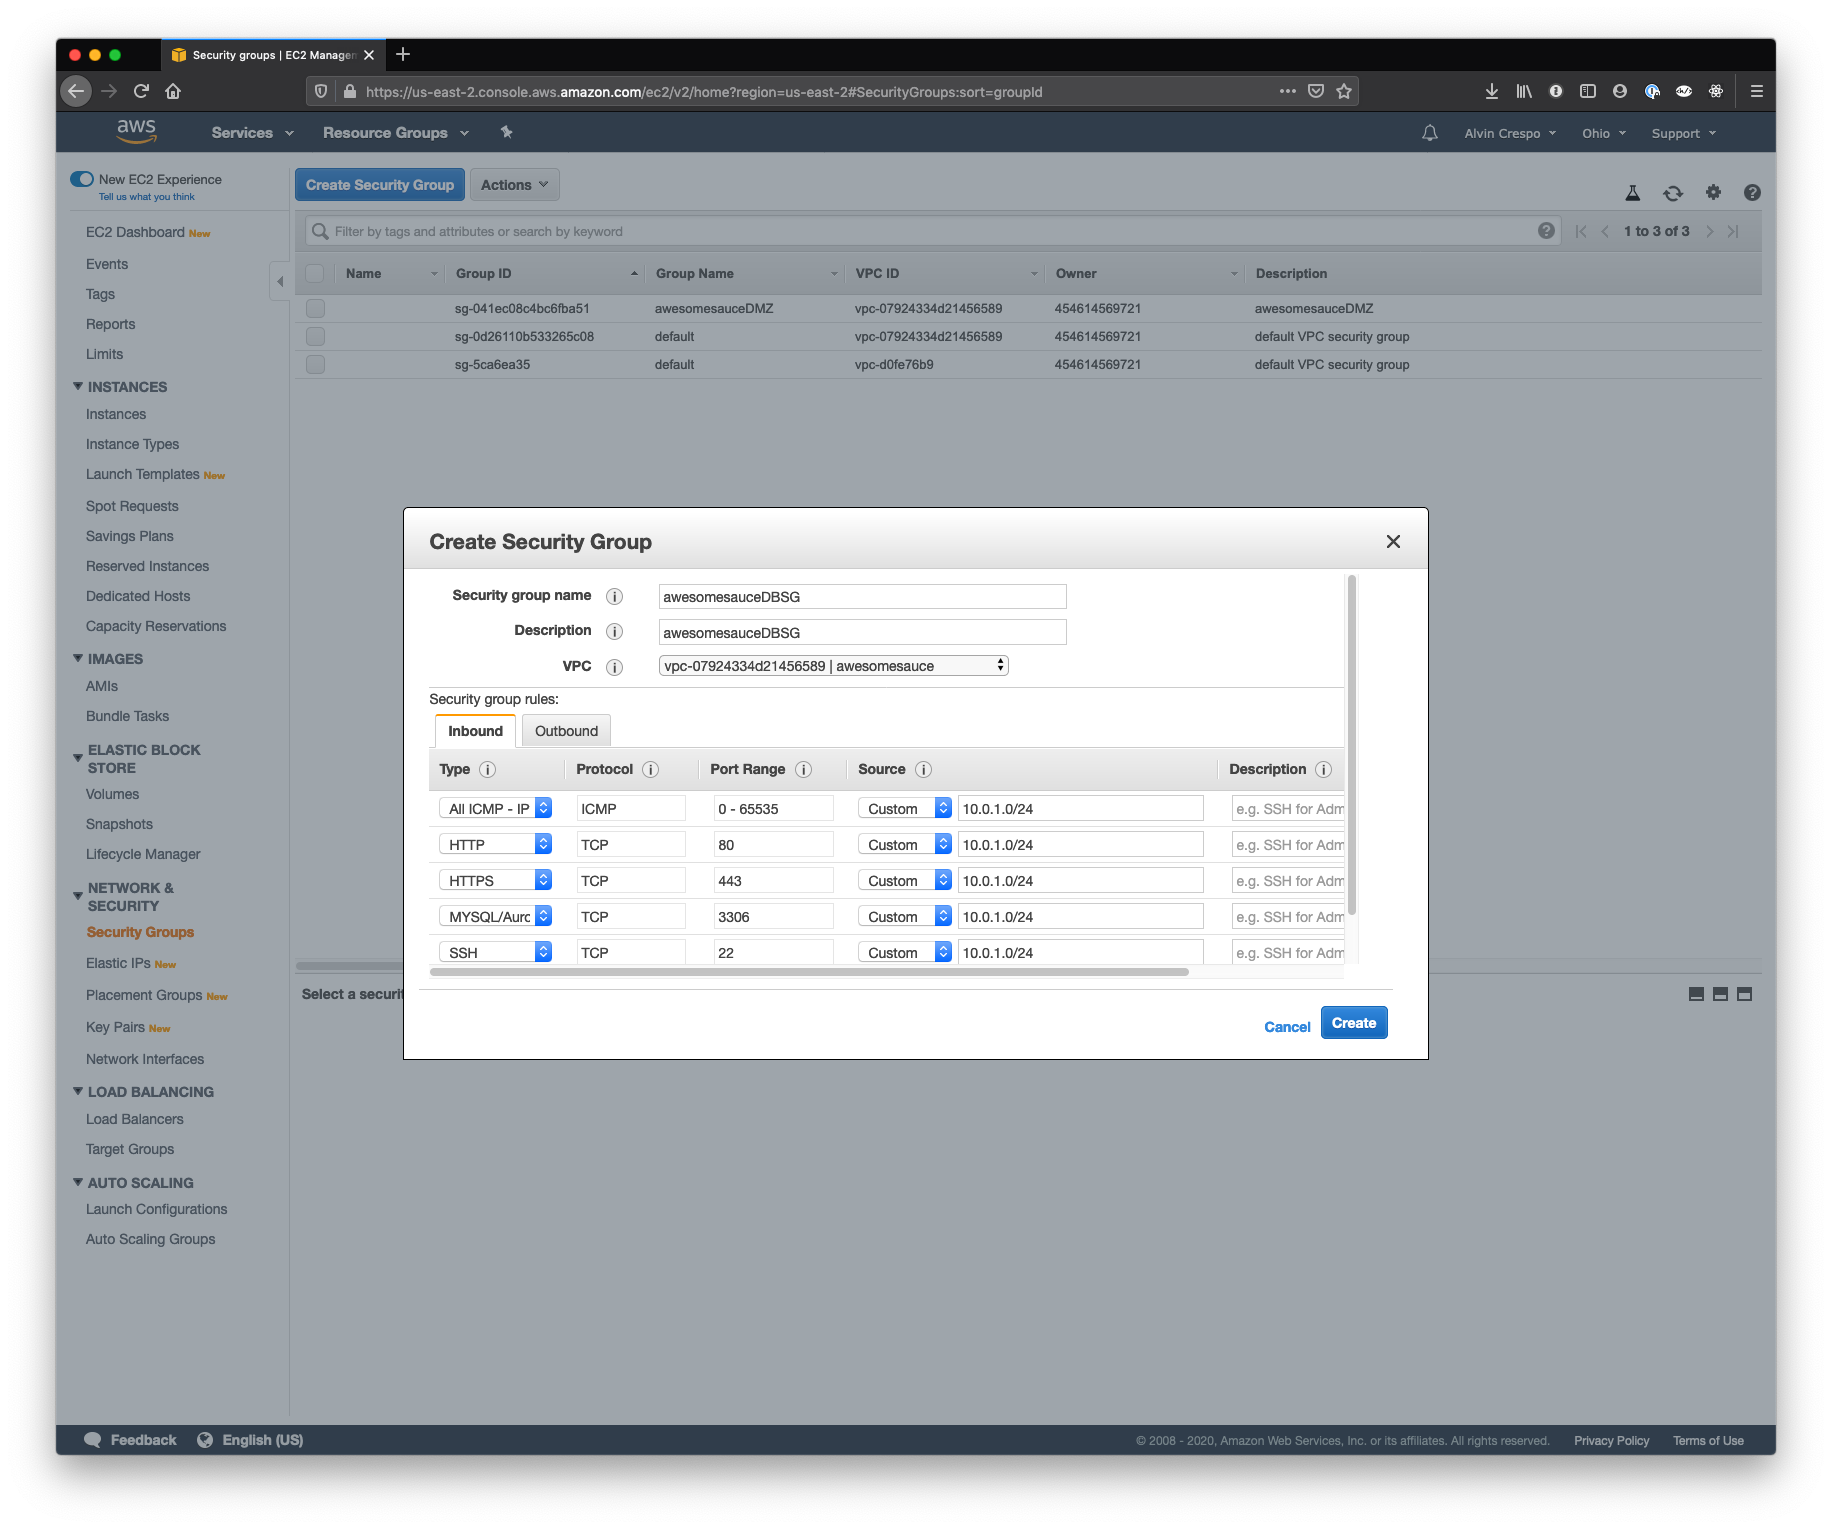Viewport: 1832px width, 1529px height.
Task: Open the Actions dropdown
Action: coord(514,184)
